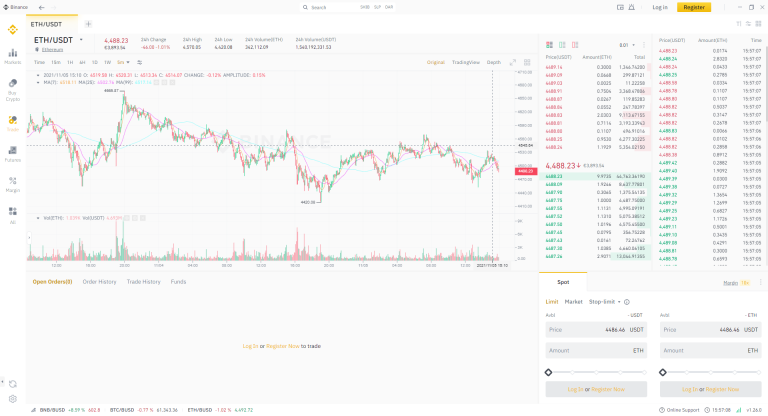The width and height of the screenshot is (768, 416).
Task: Show only sell orders in order book
Action: 575,45
